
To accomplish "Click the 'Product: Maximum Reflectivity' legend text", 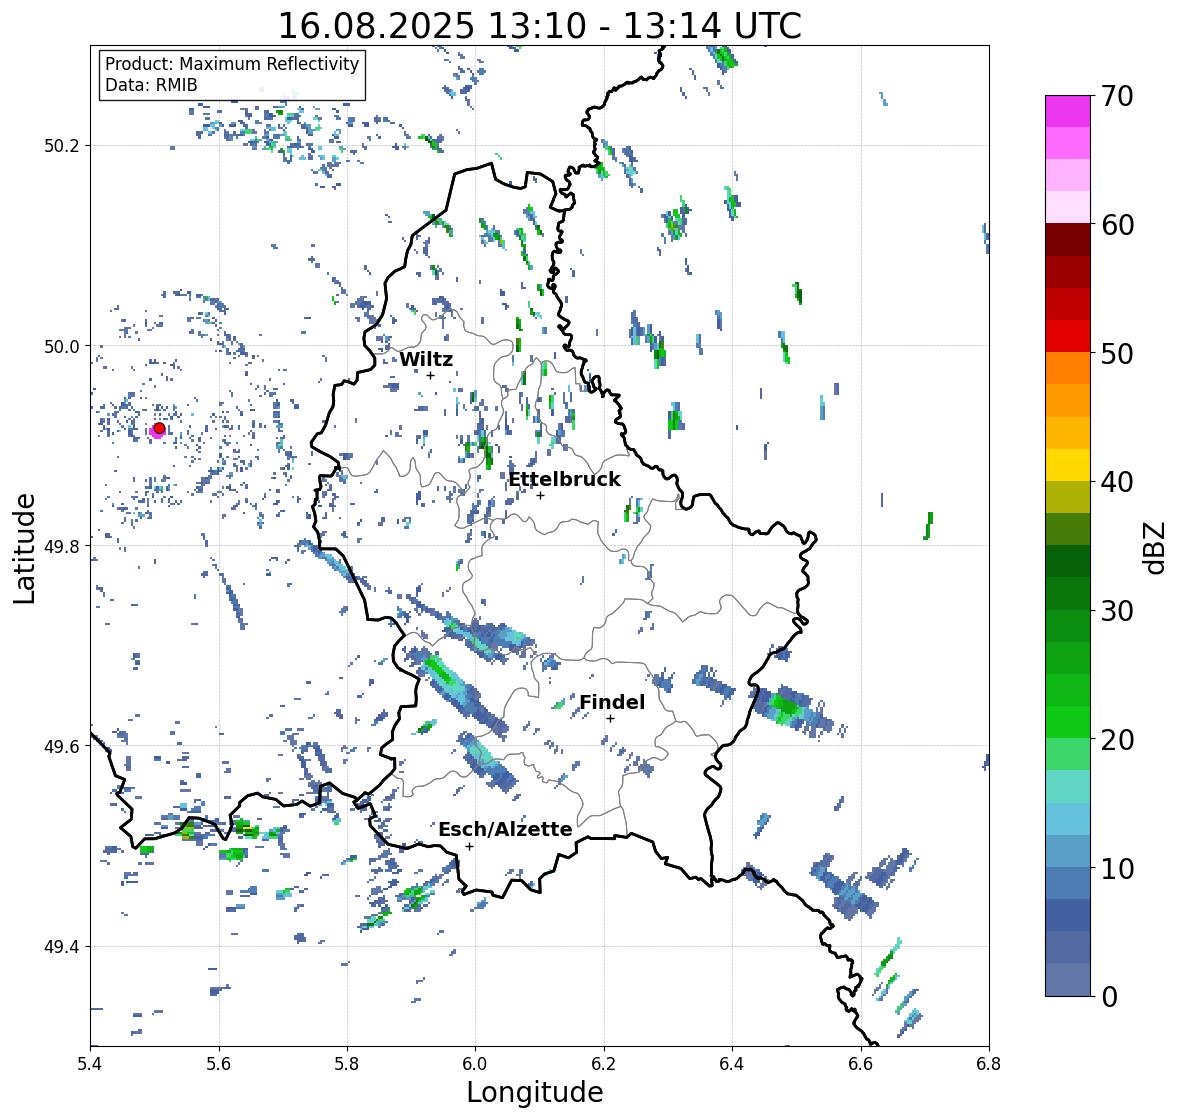I will [232, 64].
